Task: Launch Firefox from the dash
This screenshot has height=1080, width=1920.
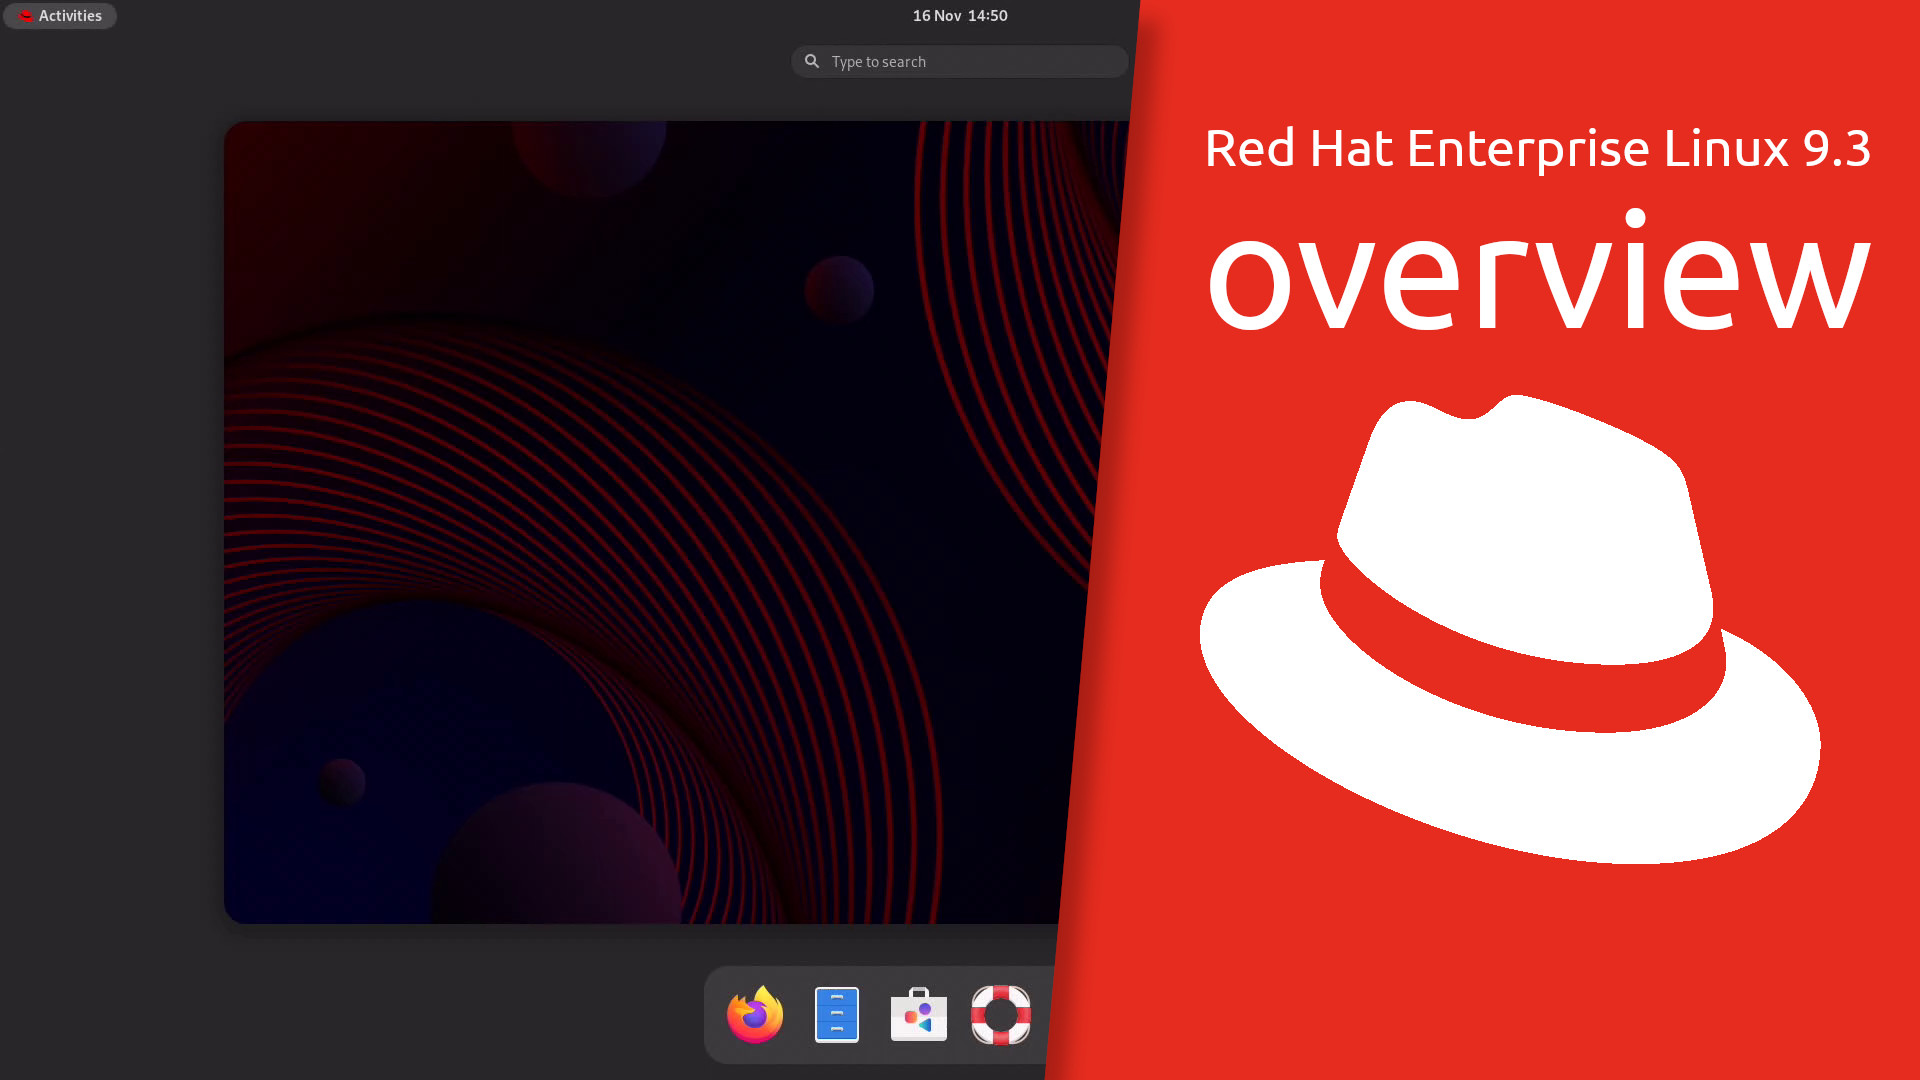Action: click(755, 1015)
